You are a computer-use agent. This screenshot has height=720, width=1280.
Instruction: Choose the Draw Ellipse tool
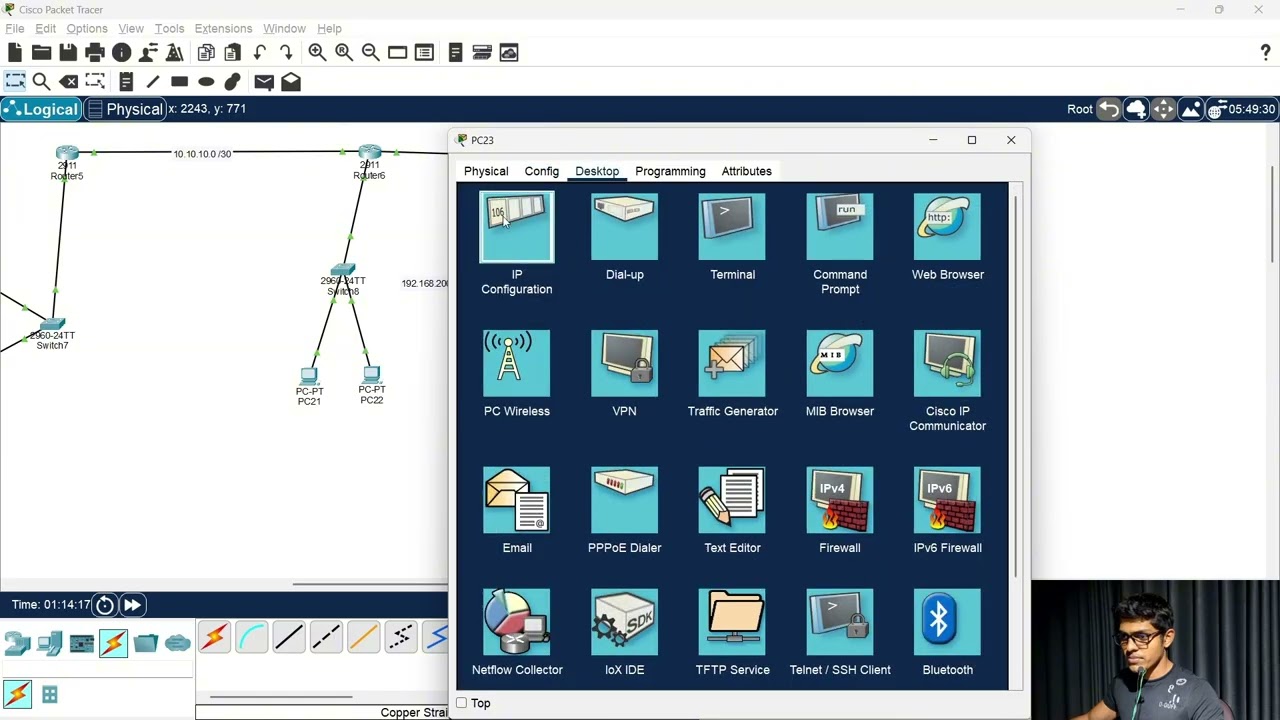206,81
